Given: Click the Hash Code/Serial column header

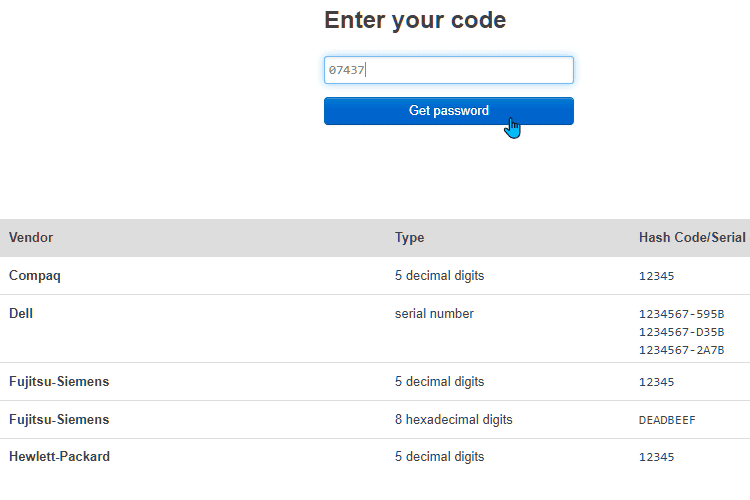Looking at the screenshot, I should pyautogui.click(x=692, y=237).
